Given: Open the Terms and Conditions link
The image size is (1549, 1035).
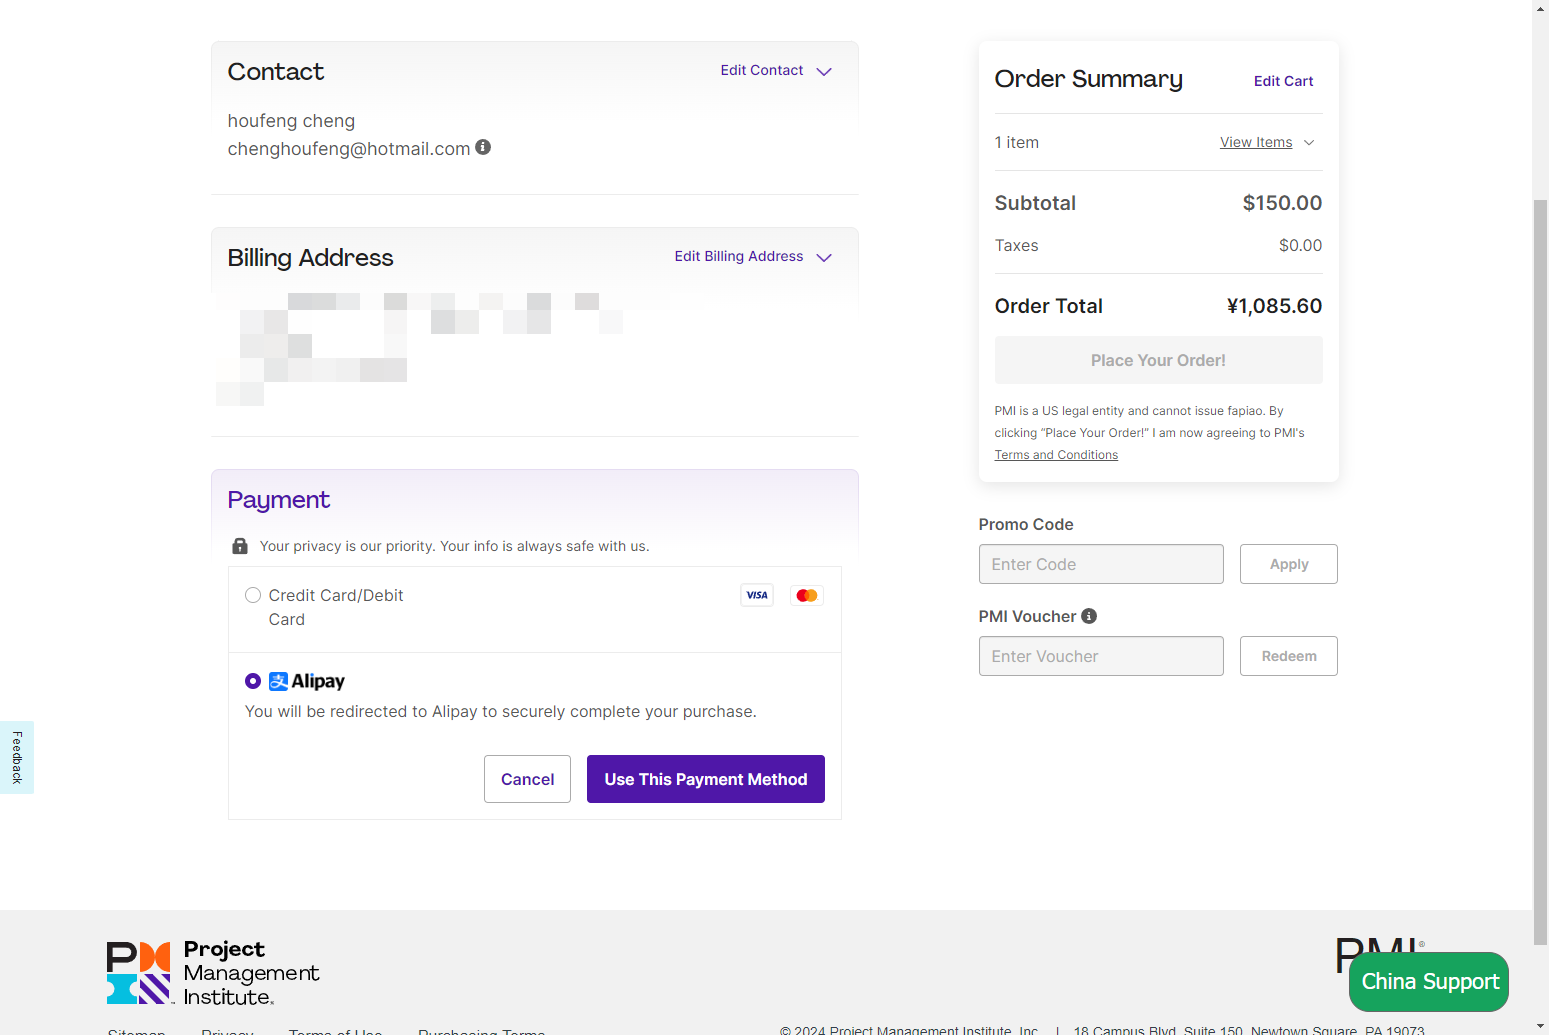Looking at the screenshot, I should point(1056,455).
